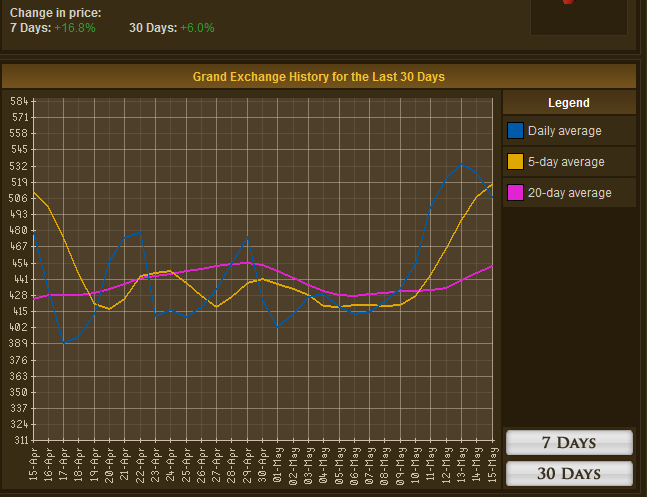Click the 15-Apr date on the x-axis
The height and width of the screenshot is (497, 647).
tap(33, 464)
